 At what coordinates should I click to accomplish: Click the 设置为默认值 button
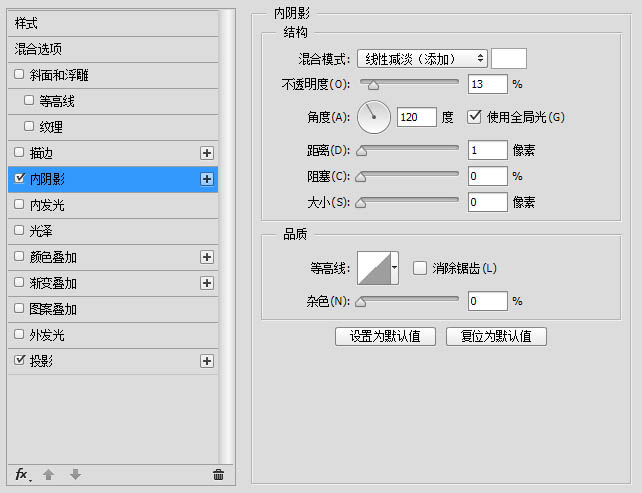[x=385, y=336]
